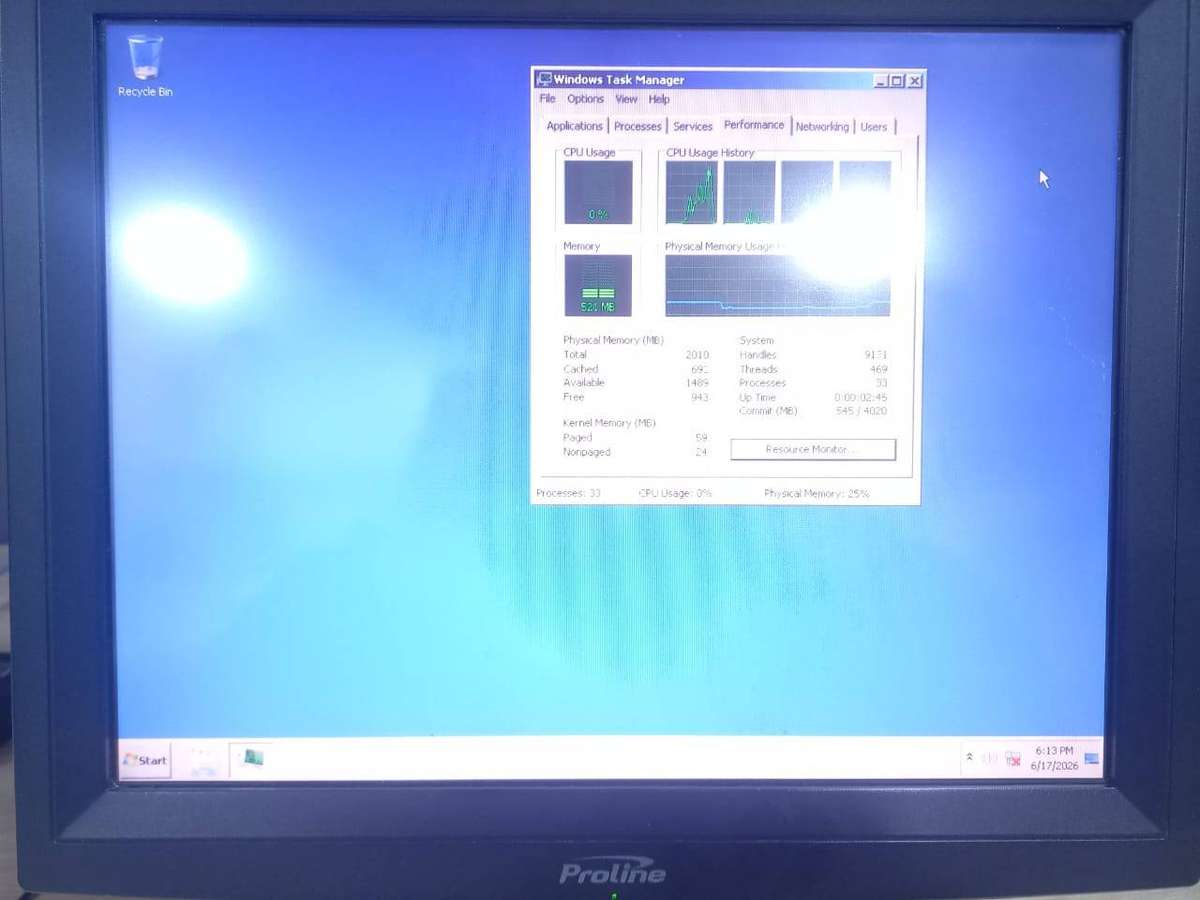The height and width of the screenshot is (900, 1200).
Task: Click the Show Desktop icon in tray
Action: pyautogui.click(x=1092, y=759)
